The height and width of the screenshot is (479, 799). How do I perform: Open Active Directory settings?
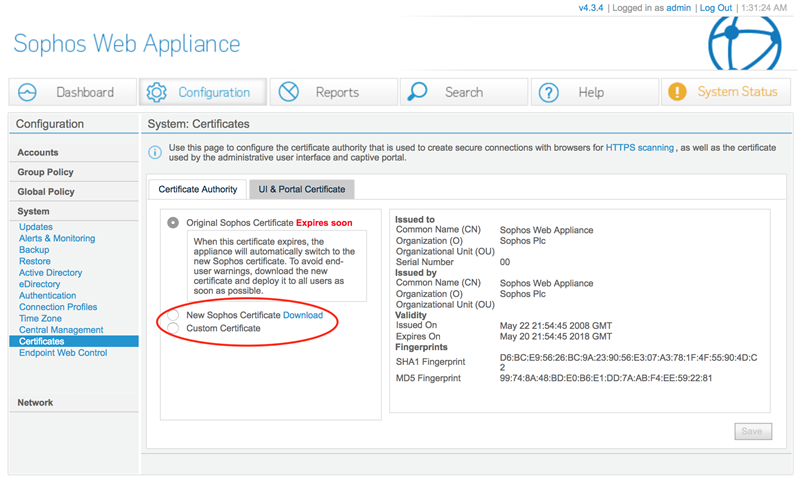pyautogui.click(x=50, y=273)
